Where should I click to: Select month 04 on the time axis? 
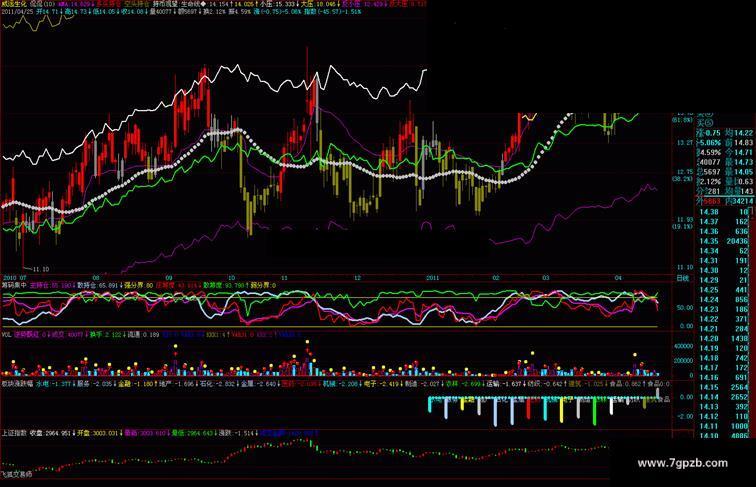pyautogui.click(x=618, y=278)
